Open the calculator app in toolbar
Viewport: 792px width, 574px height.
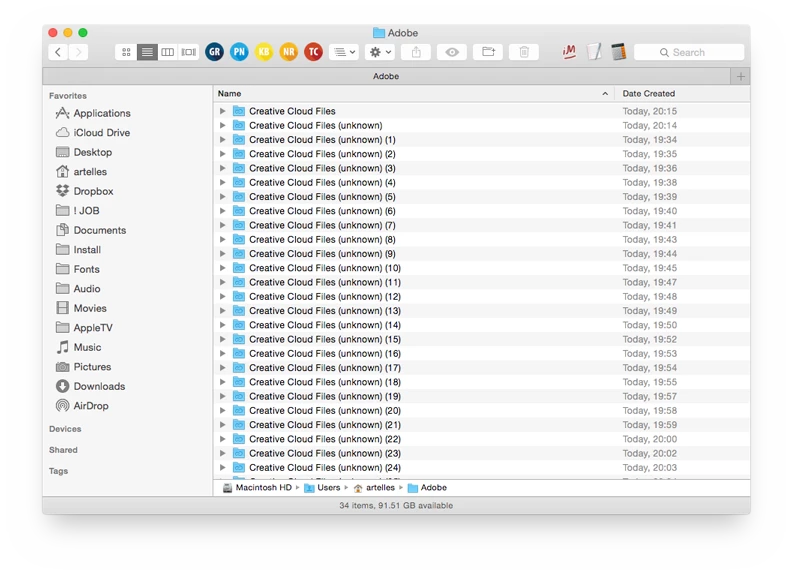click(619, 52)
